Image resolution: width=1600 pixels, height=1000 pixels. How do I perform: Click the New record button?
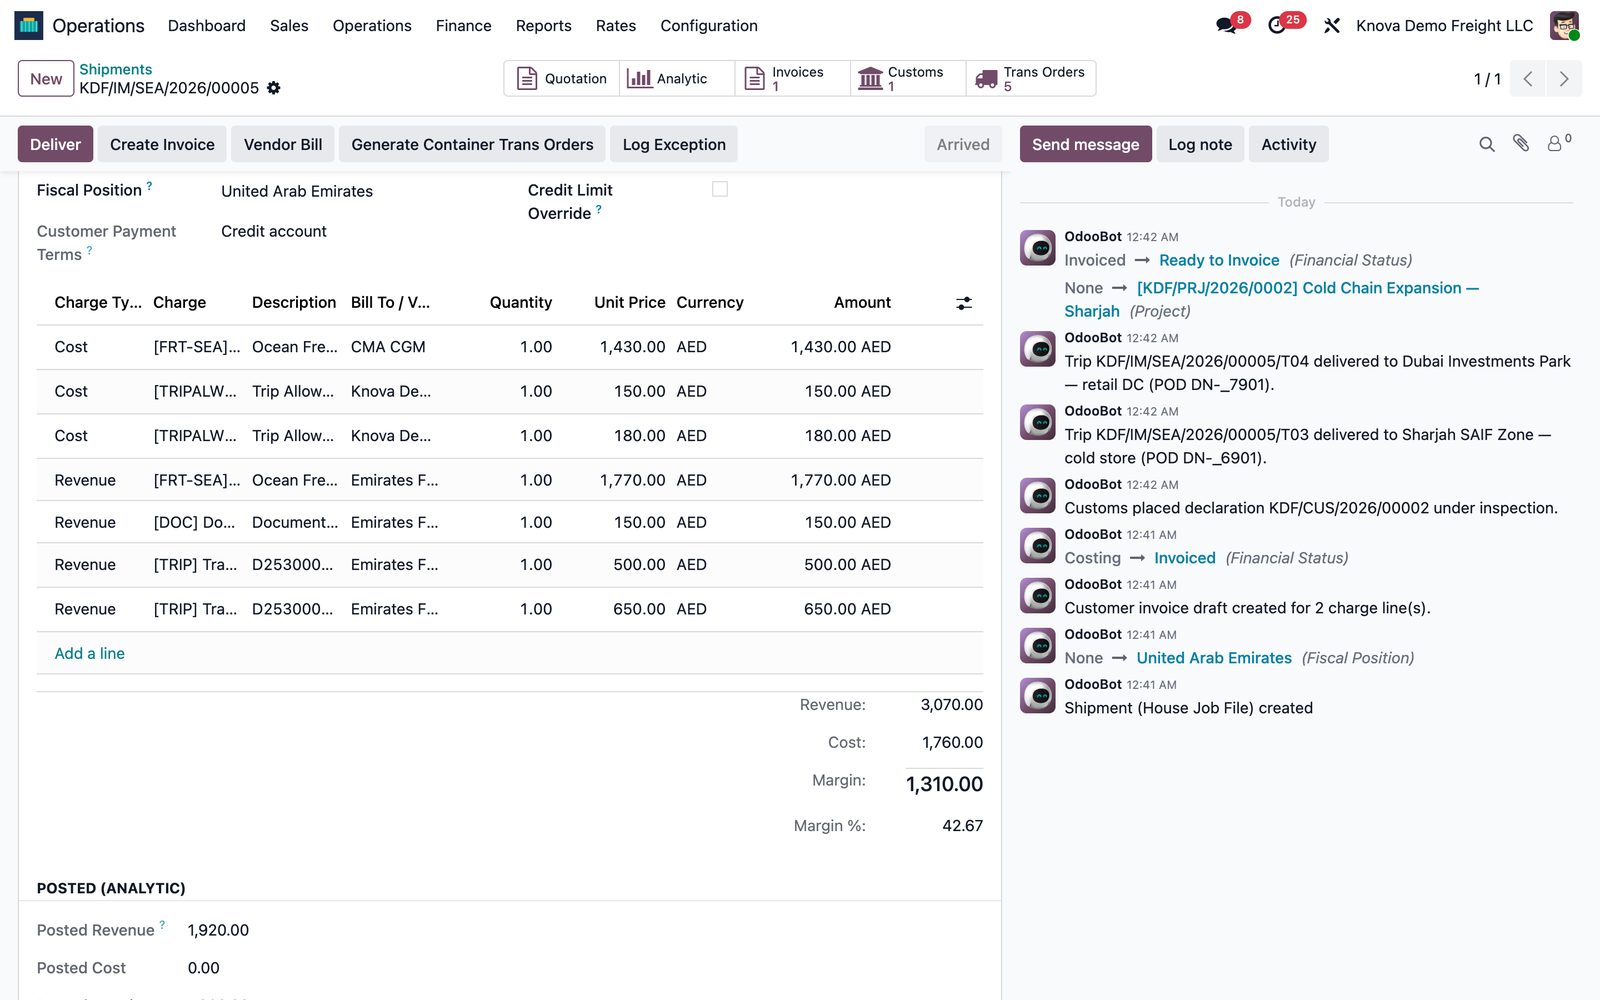46,79
